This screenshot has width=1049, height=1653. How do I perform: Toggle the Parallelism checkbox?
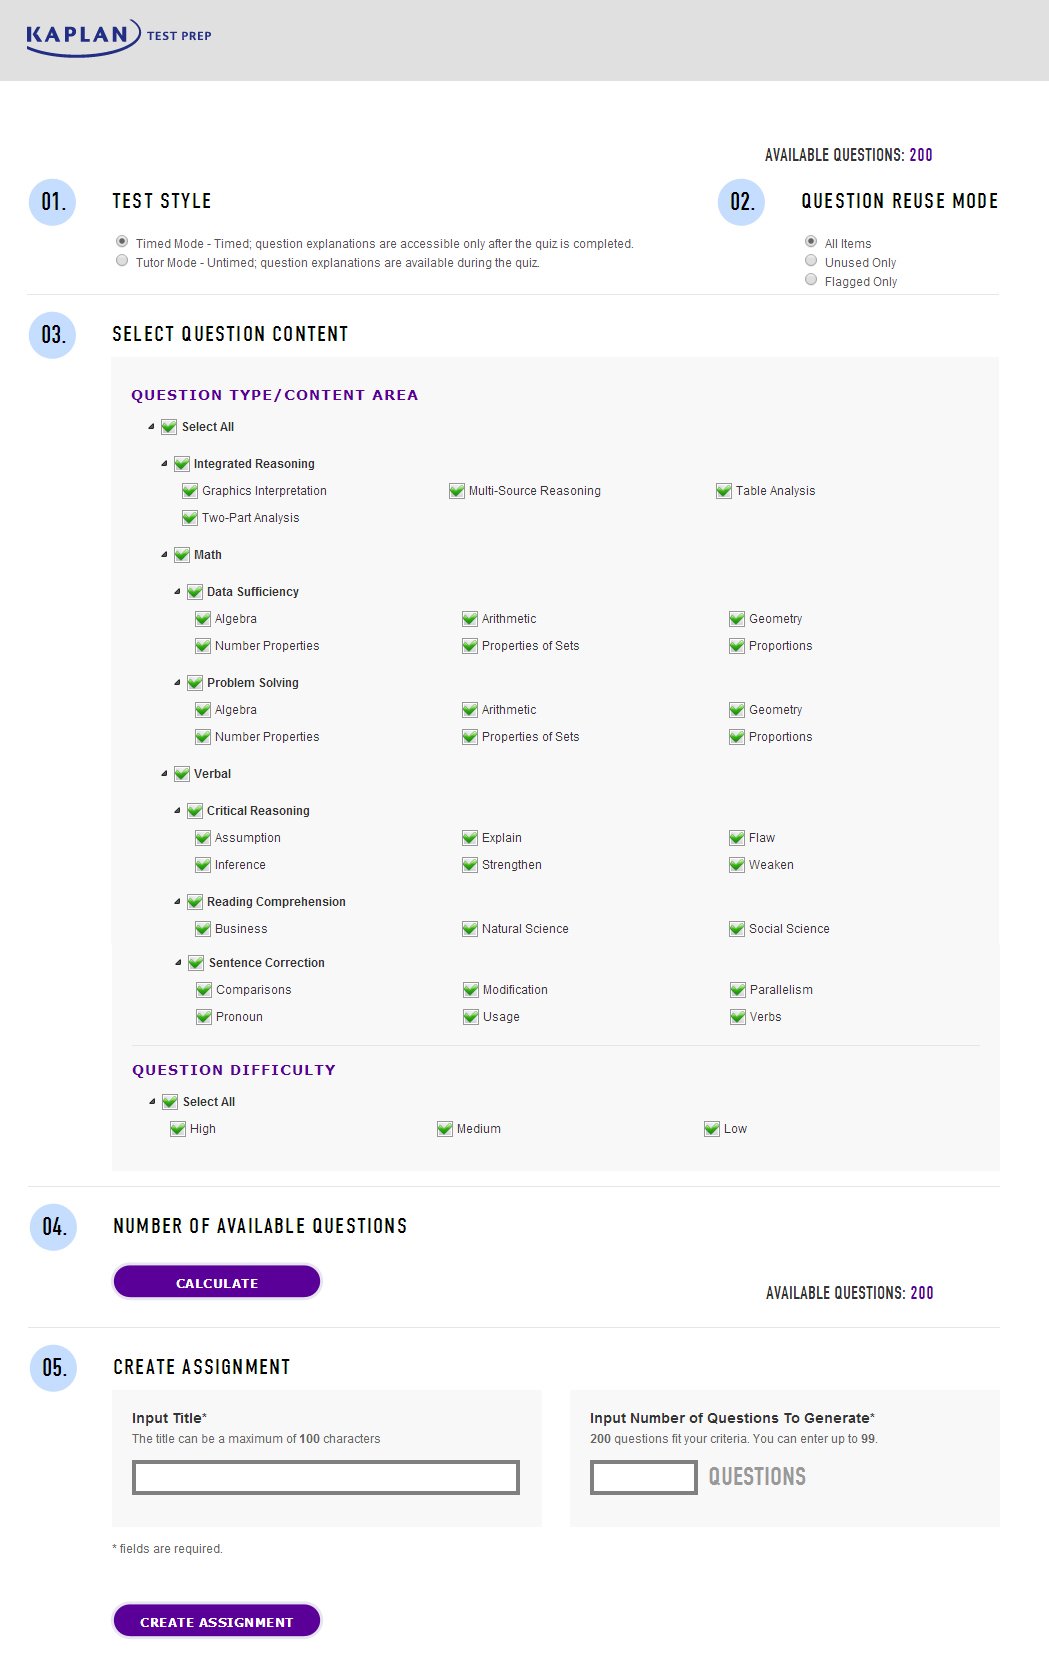pyautogui.click(x=738, y=990)
